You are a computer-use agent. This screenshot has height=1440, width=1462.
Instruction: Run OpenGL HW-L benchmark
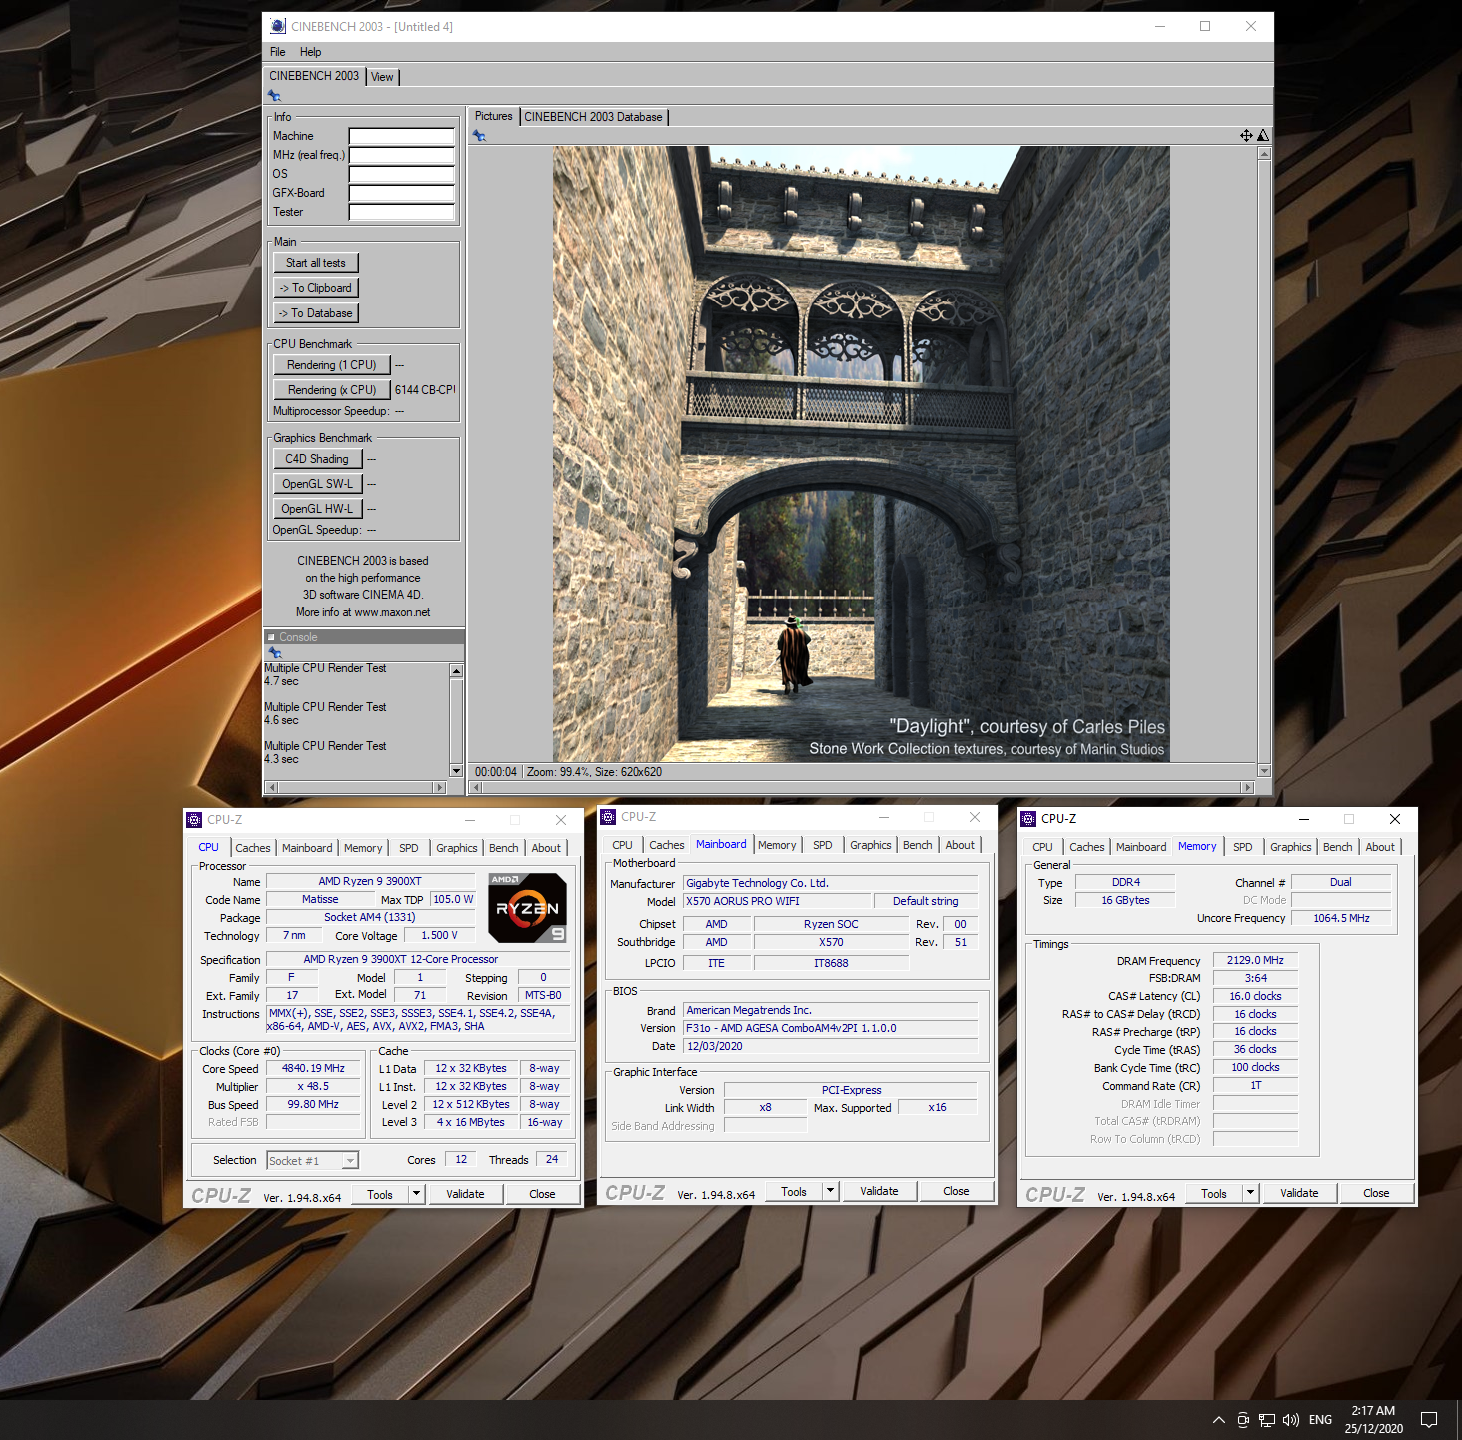(x=317, y=509)
